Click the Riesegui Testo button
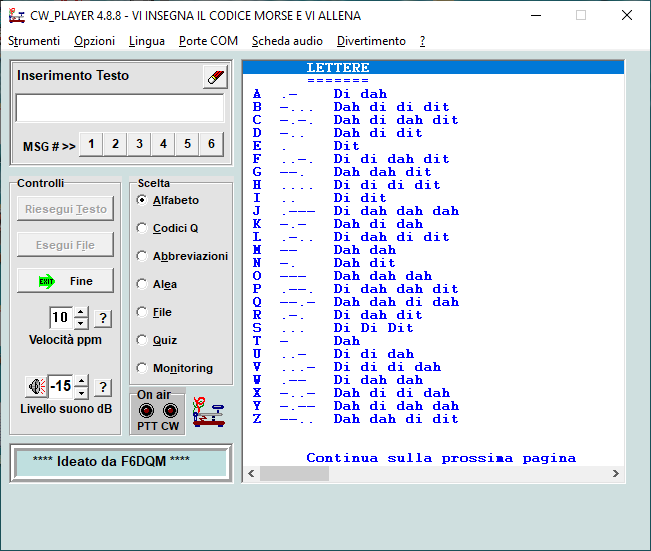The width and height of the screenshot is (651, 551). tap(65, 208)
